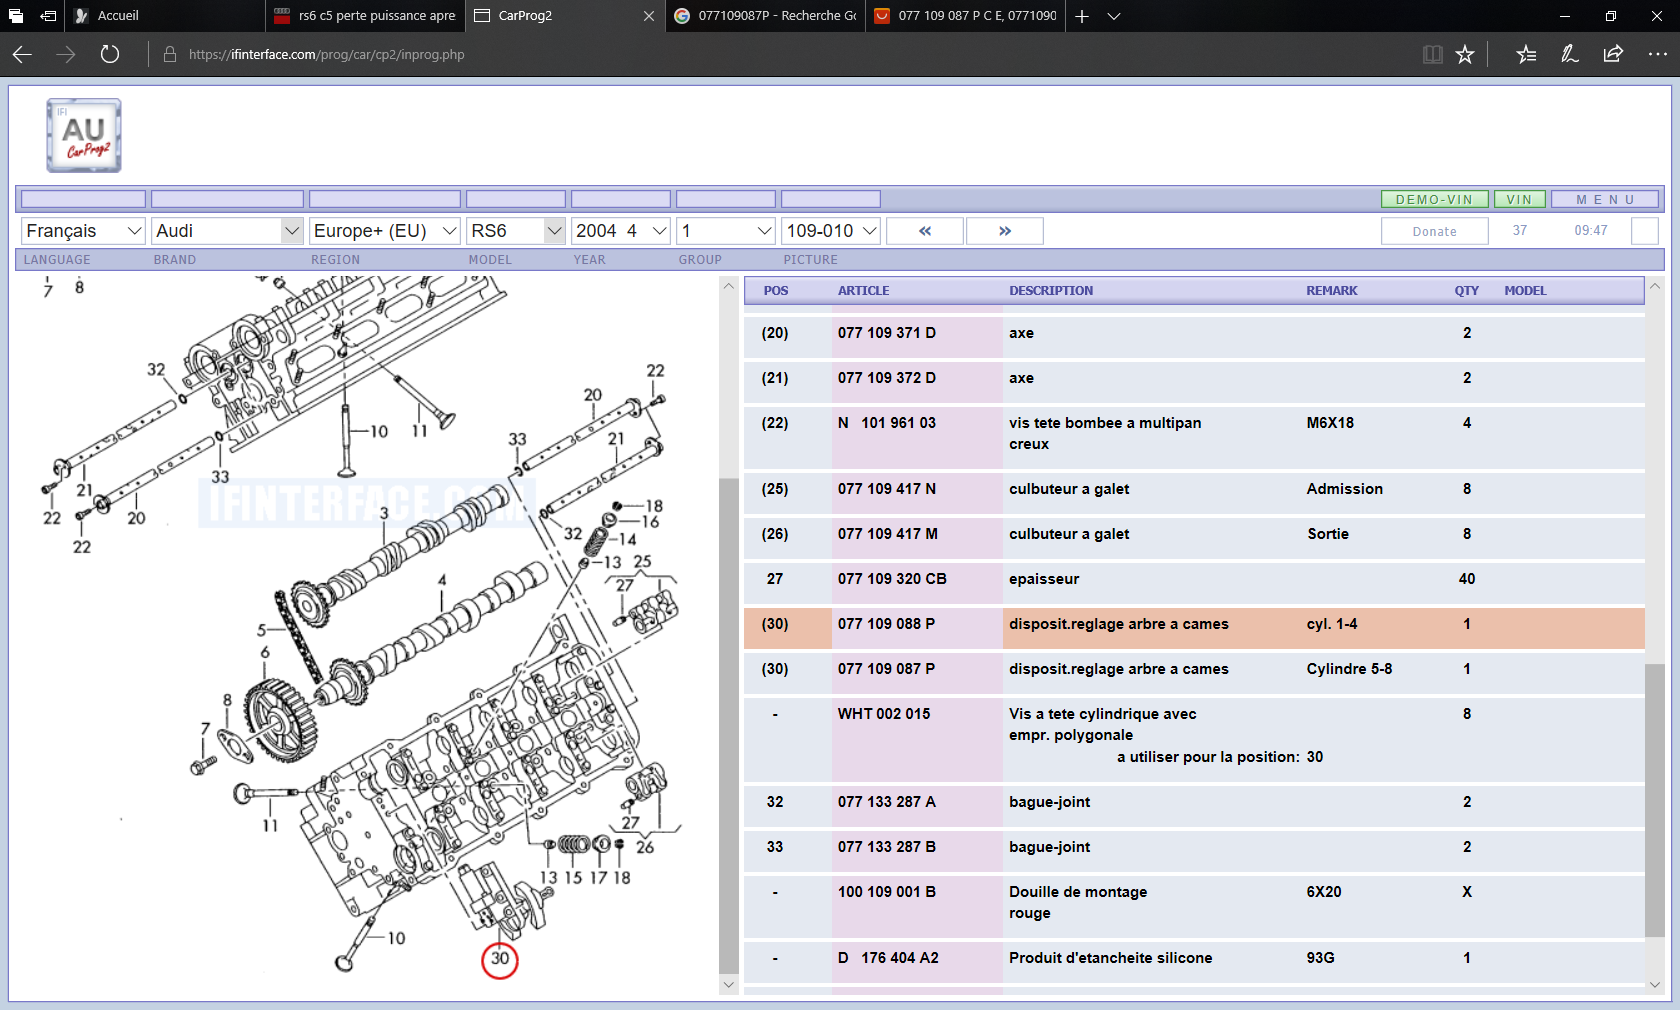
Task: Switch to the rs6 c5 perte puissance tab
Action: (366, 16)
